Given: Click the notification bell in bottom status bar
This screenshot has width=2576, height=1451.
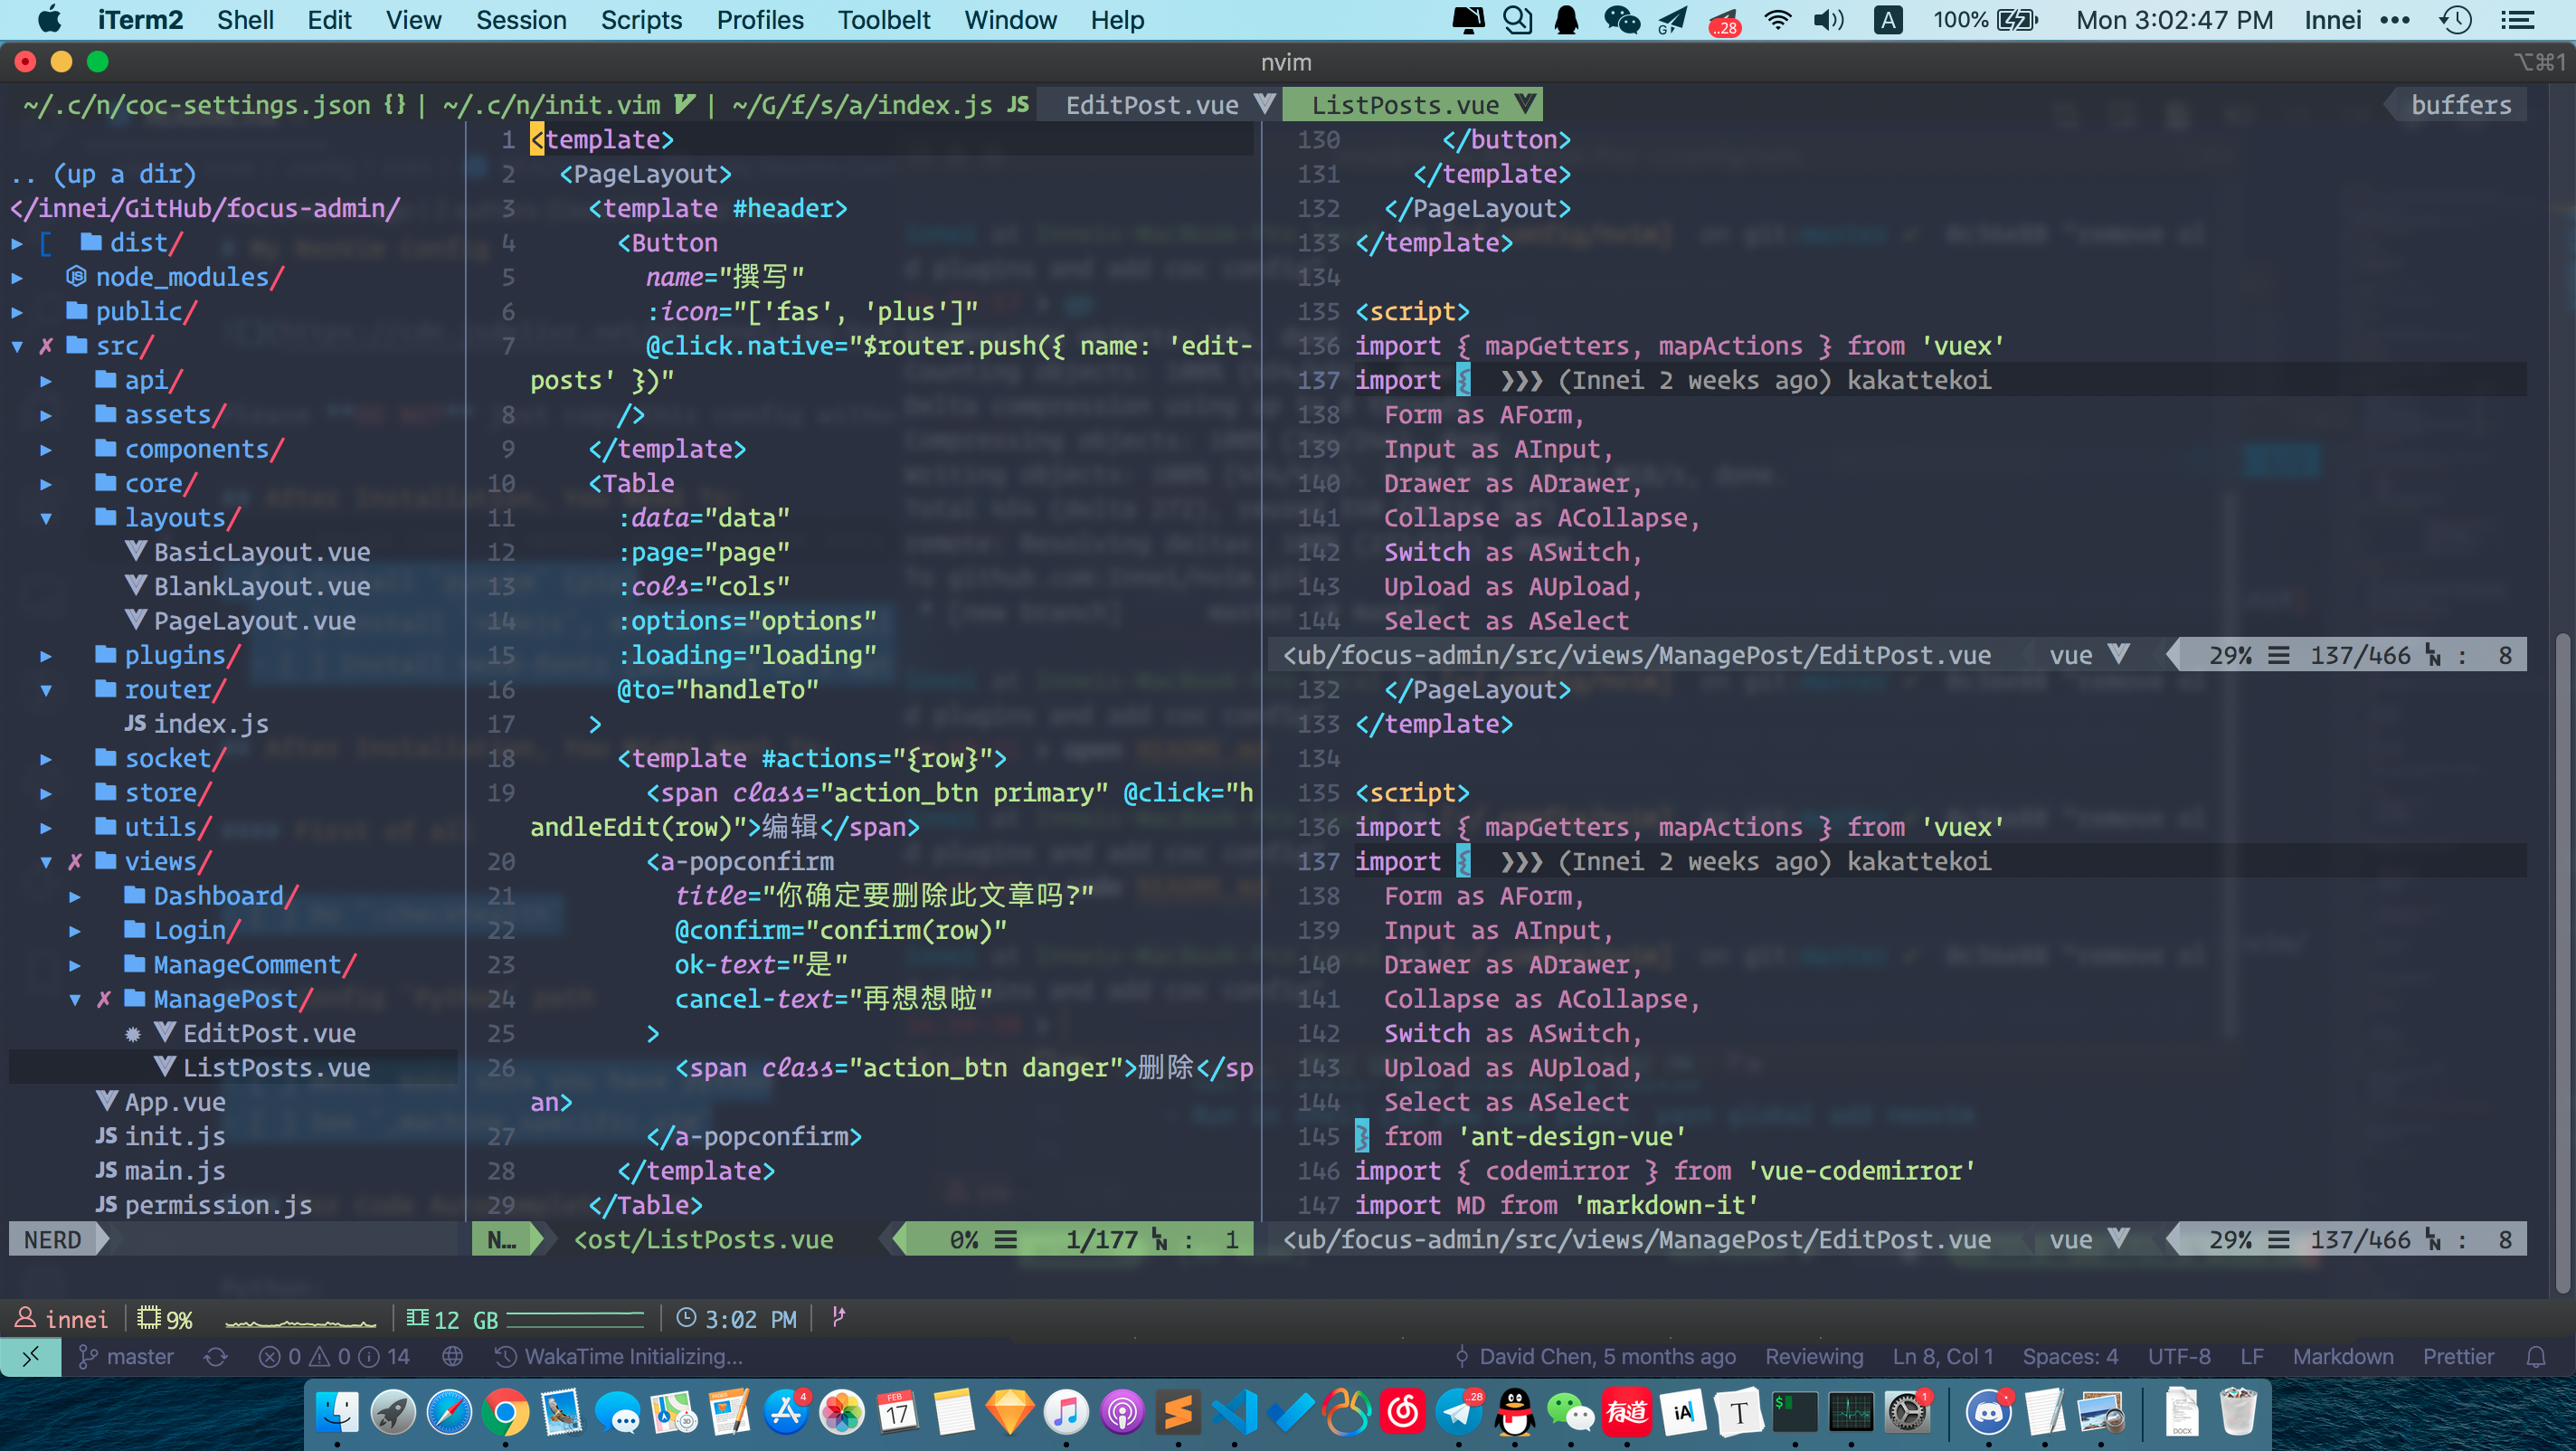Looking at the screenshot, I should (x=2535, y=1356).
